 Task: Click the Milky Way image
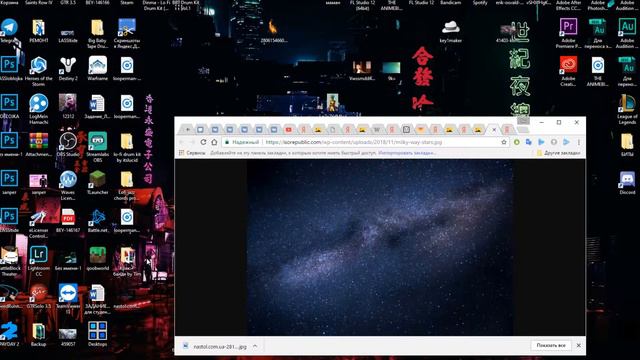click(x=380, y=247)
